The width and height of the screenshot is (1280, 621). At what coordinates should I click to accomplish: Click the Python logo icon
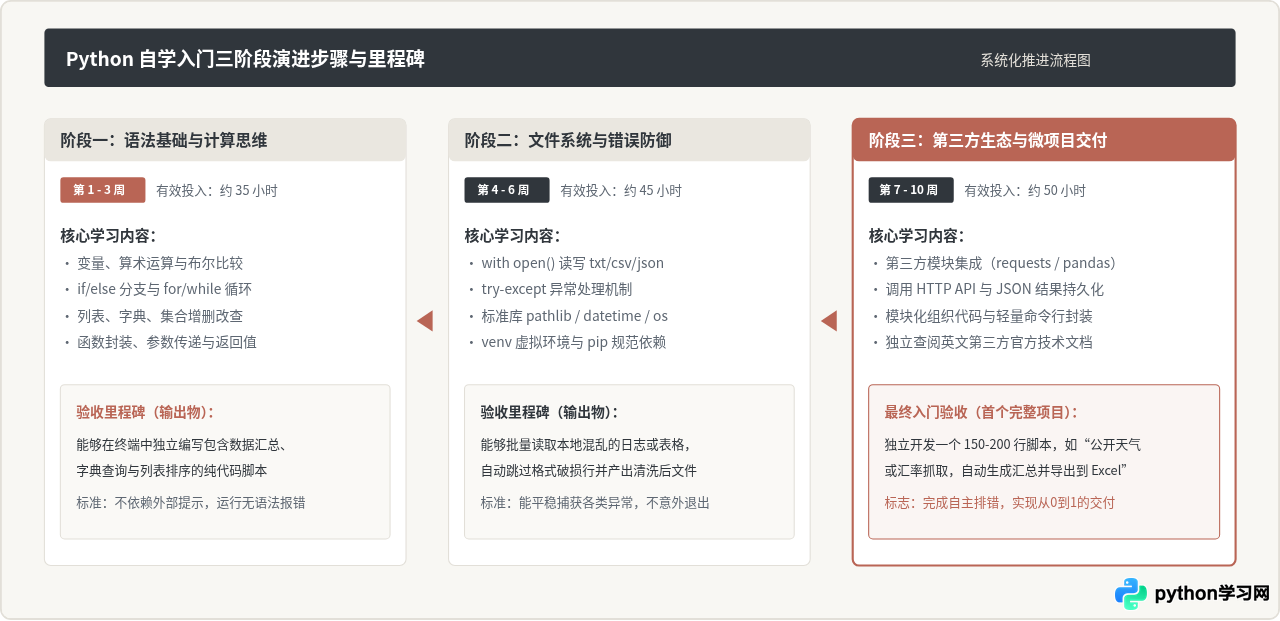1131,593
